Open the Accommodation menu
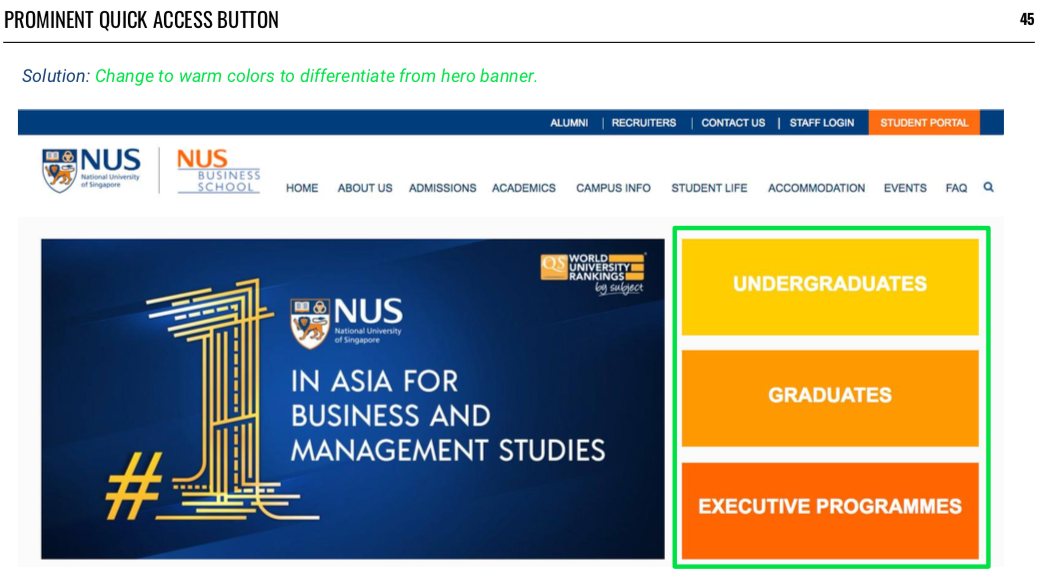1040x587 pixels. pyautogui.click(x=816, y=188)
